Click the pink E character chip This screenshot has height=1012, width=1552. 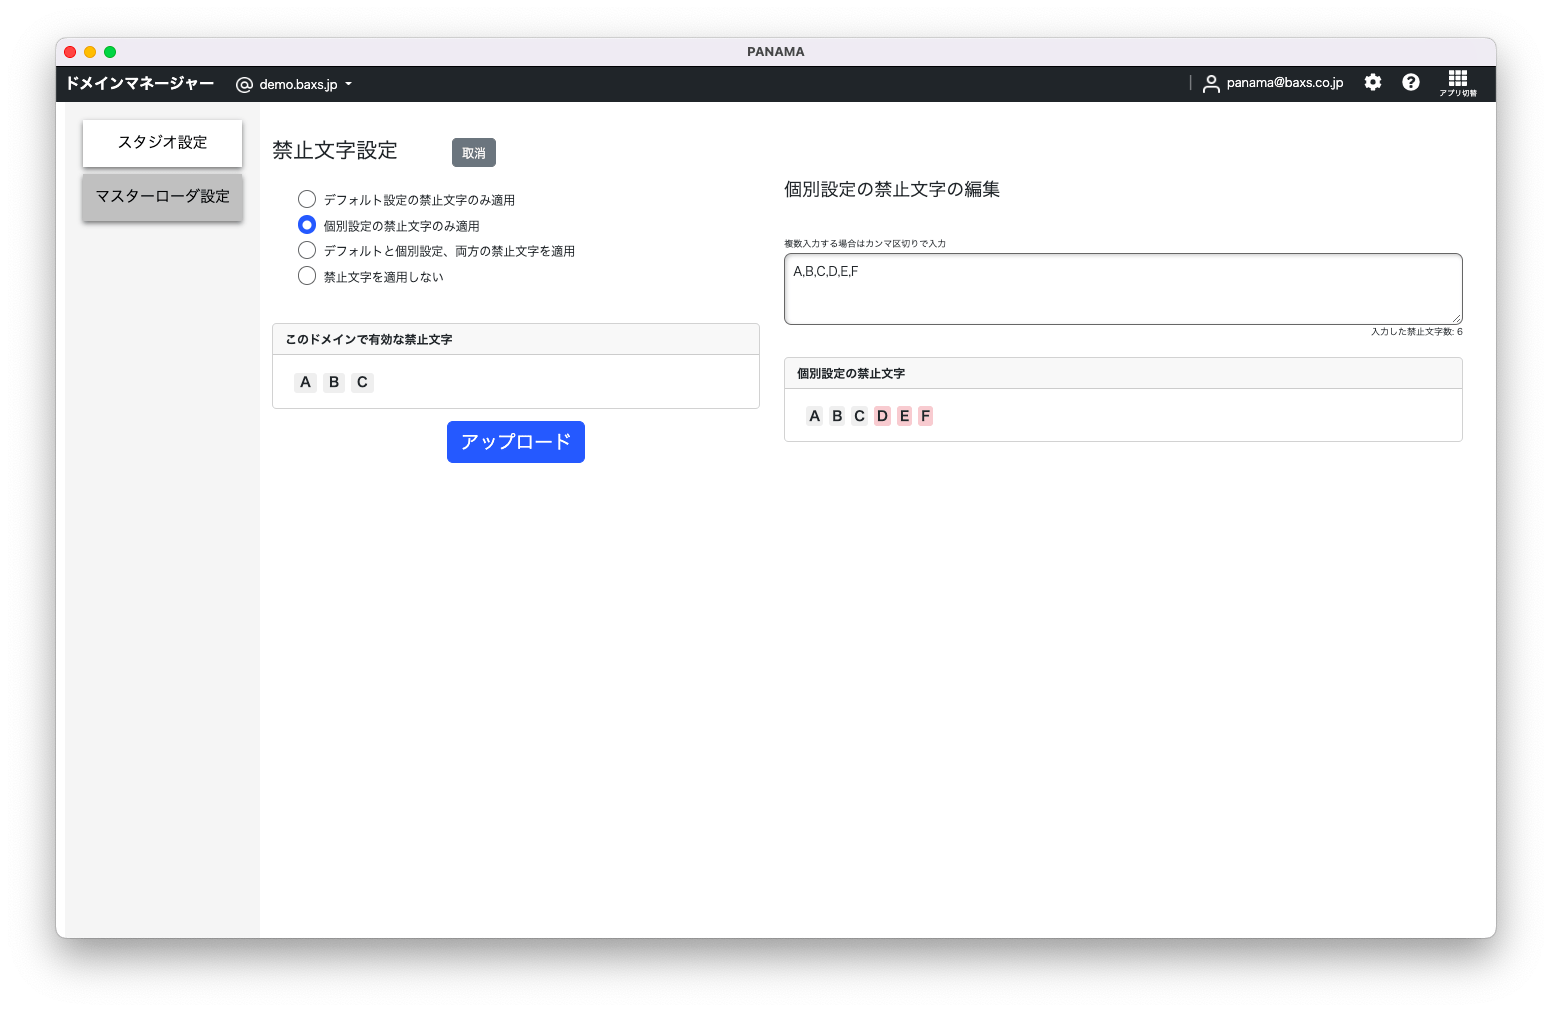904,416
